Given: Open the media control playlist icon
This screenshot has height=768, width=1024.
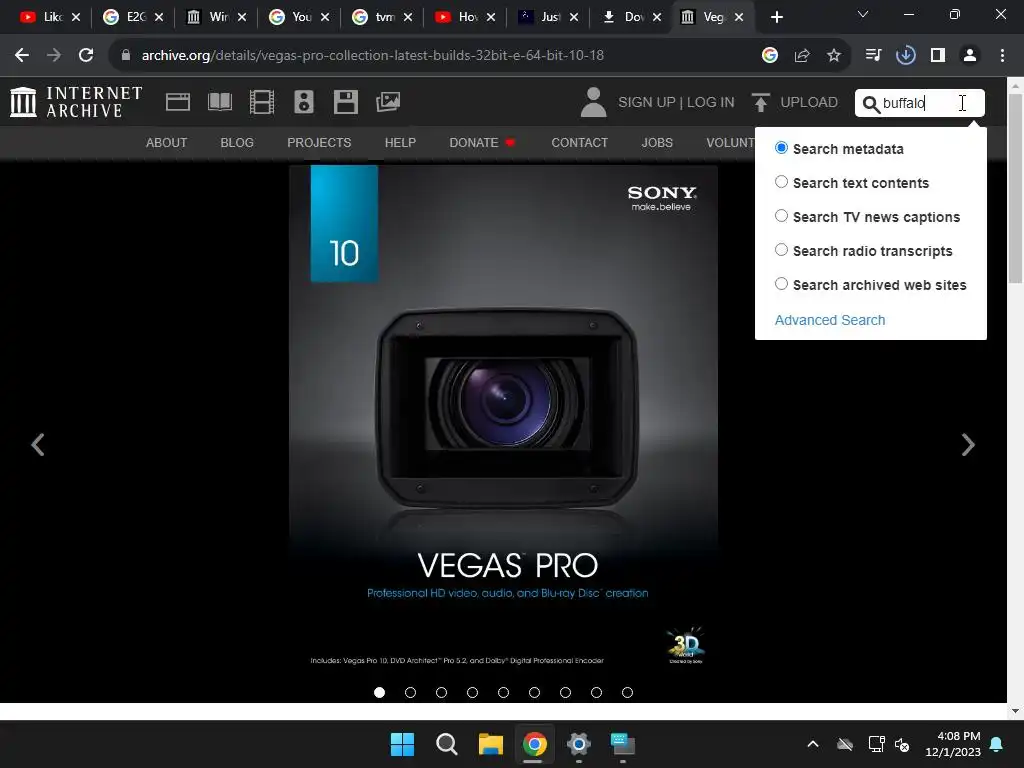Looking at the screenshot, I should [x=873, y=56].
